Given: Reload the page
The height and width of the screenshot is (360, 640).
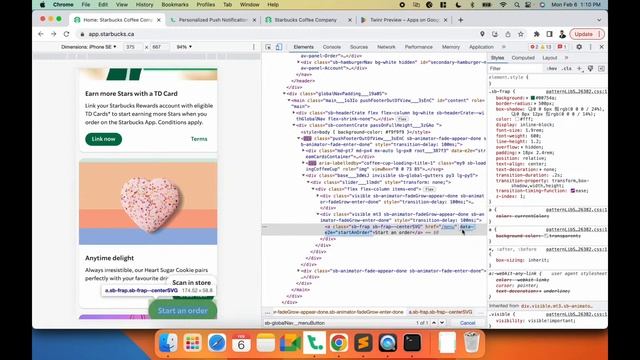Looking at the screenshot, I should click(67, 34).
